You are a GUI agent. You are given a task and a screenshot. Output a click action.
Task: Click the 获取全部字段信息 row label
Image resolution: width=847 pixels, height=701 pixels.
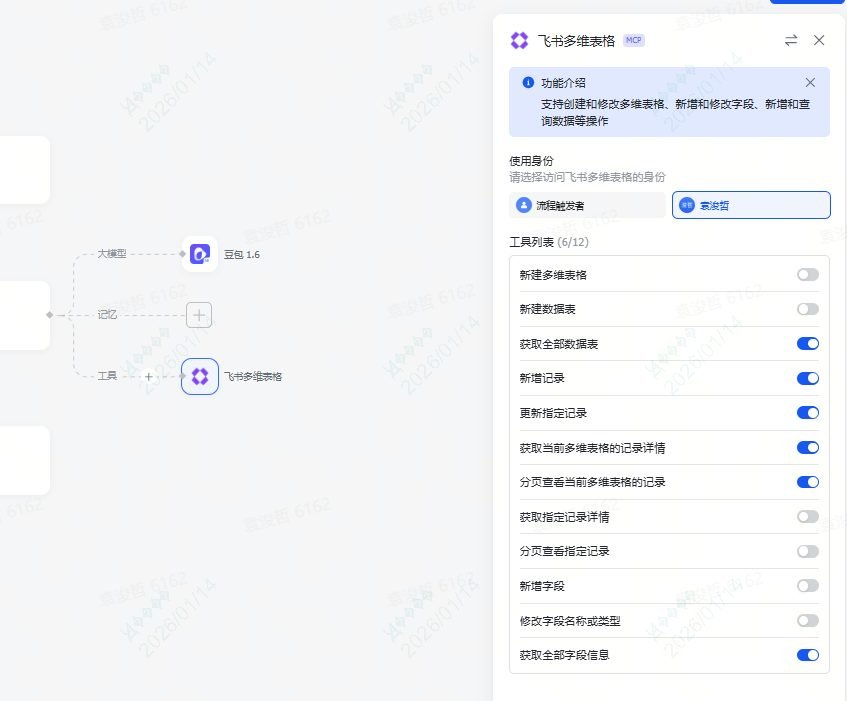pyautogui.click(x=564, y=655)
